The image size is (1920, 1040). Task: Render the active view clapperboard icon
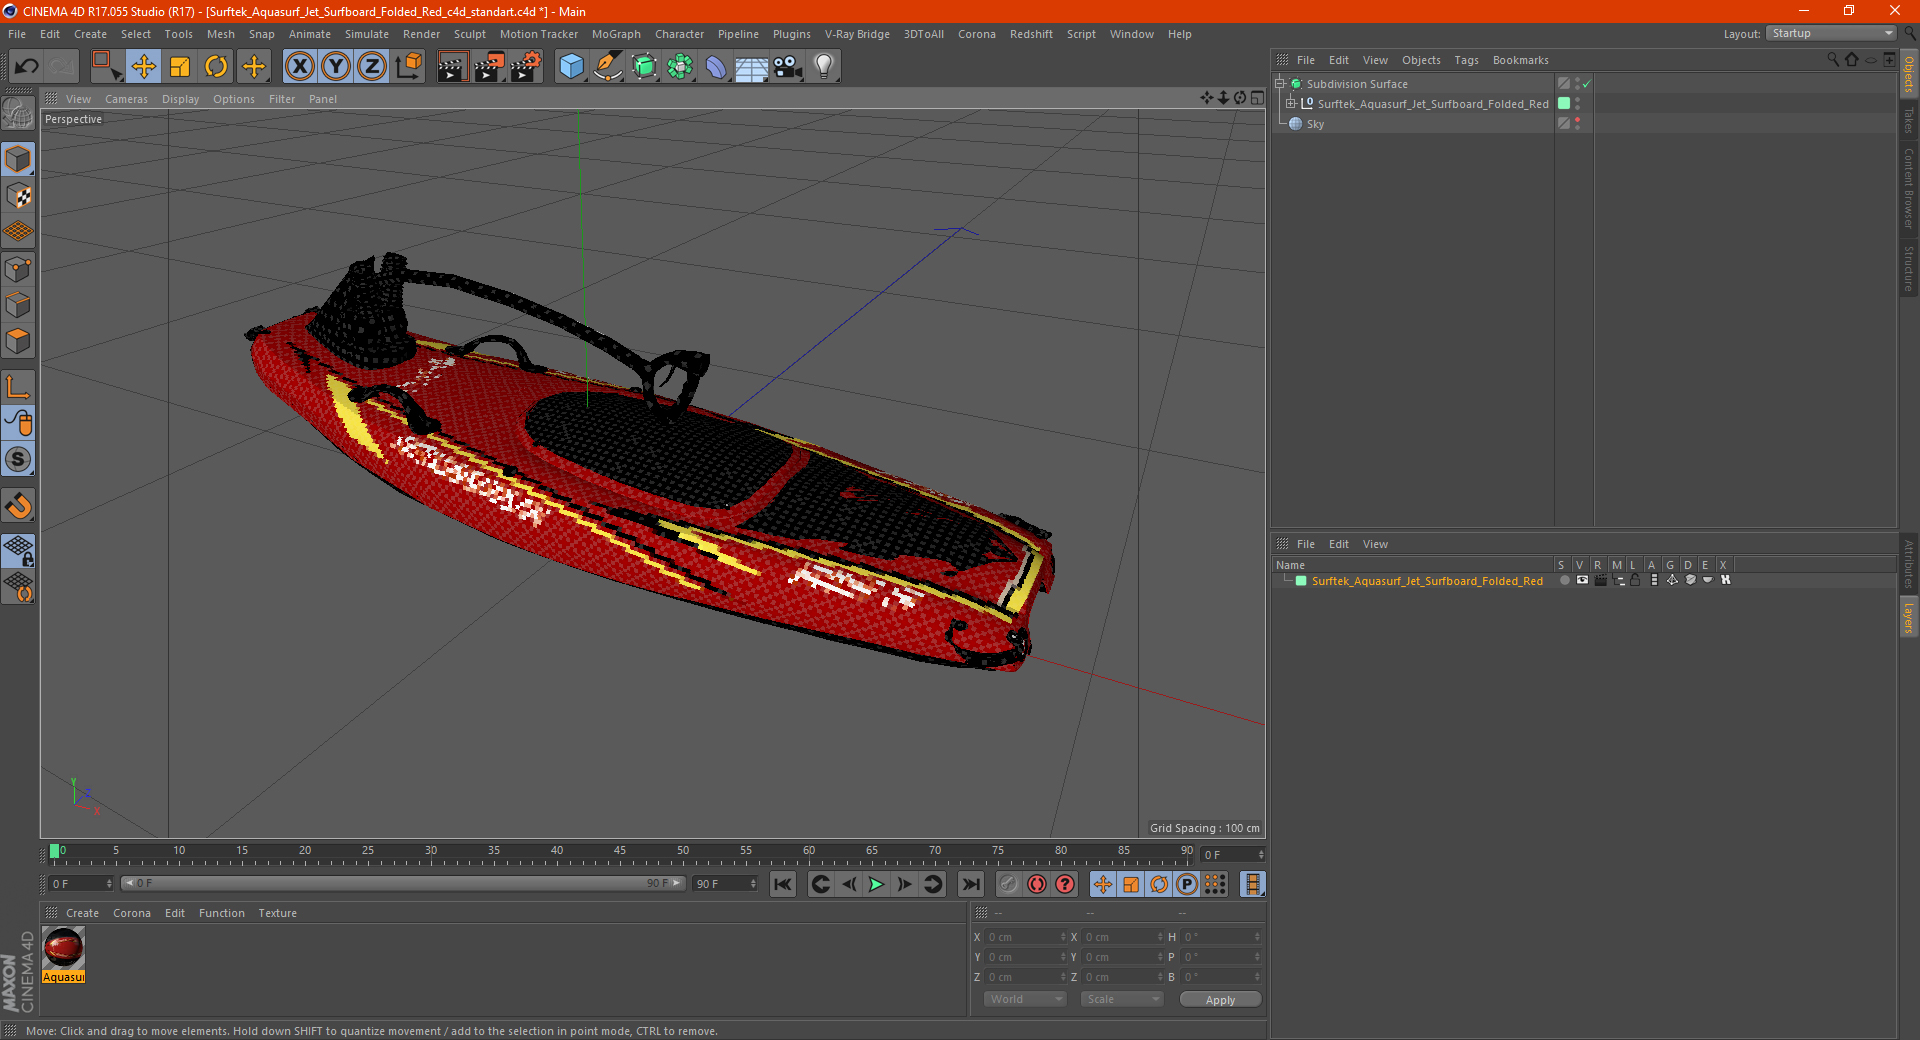pos(452,67)
